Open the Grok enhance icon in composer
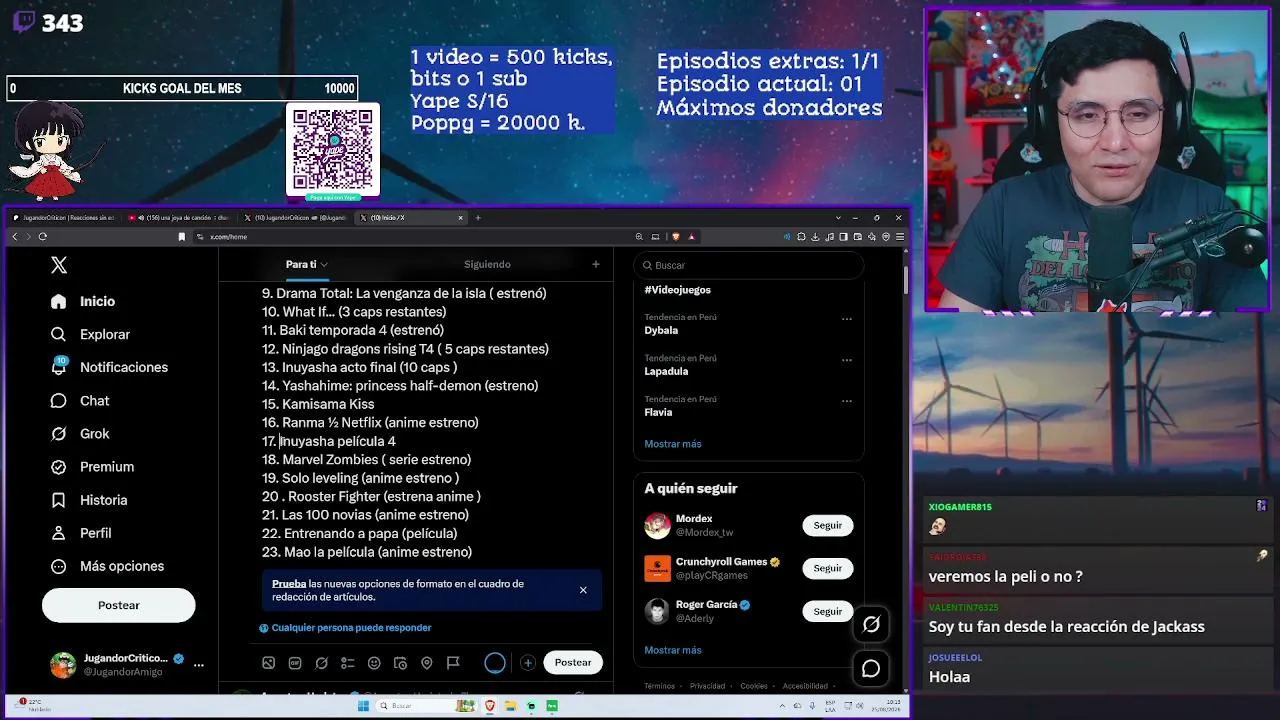The height and width of the screenshot is (720, 1280). tap(321, 663)
